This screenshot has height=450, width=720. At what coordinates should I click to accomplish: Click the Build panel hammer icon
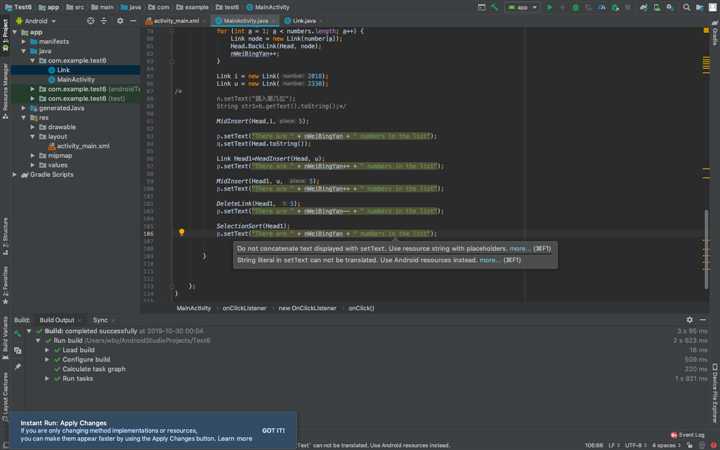click(17, 333)
